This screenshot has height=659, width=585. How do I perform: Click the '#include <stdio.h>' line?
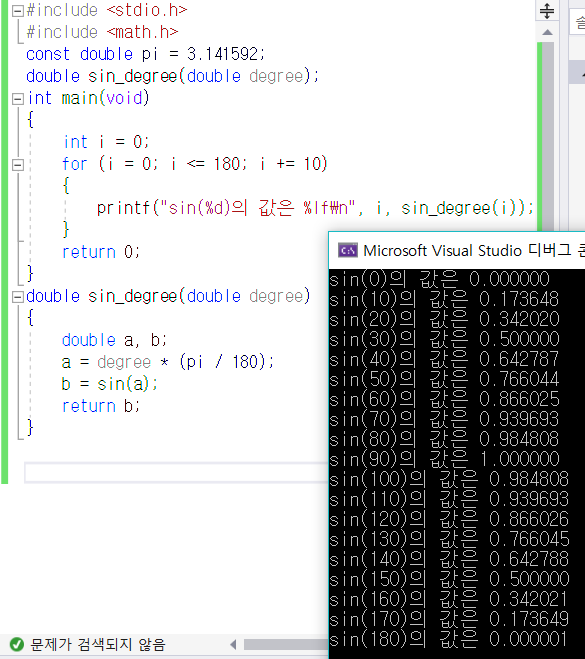pyautogui.click(x=107, y=10)
